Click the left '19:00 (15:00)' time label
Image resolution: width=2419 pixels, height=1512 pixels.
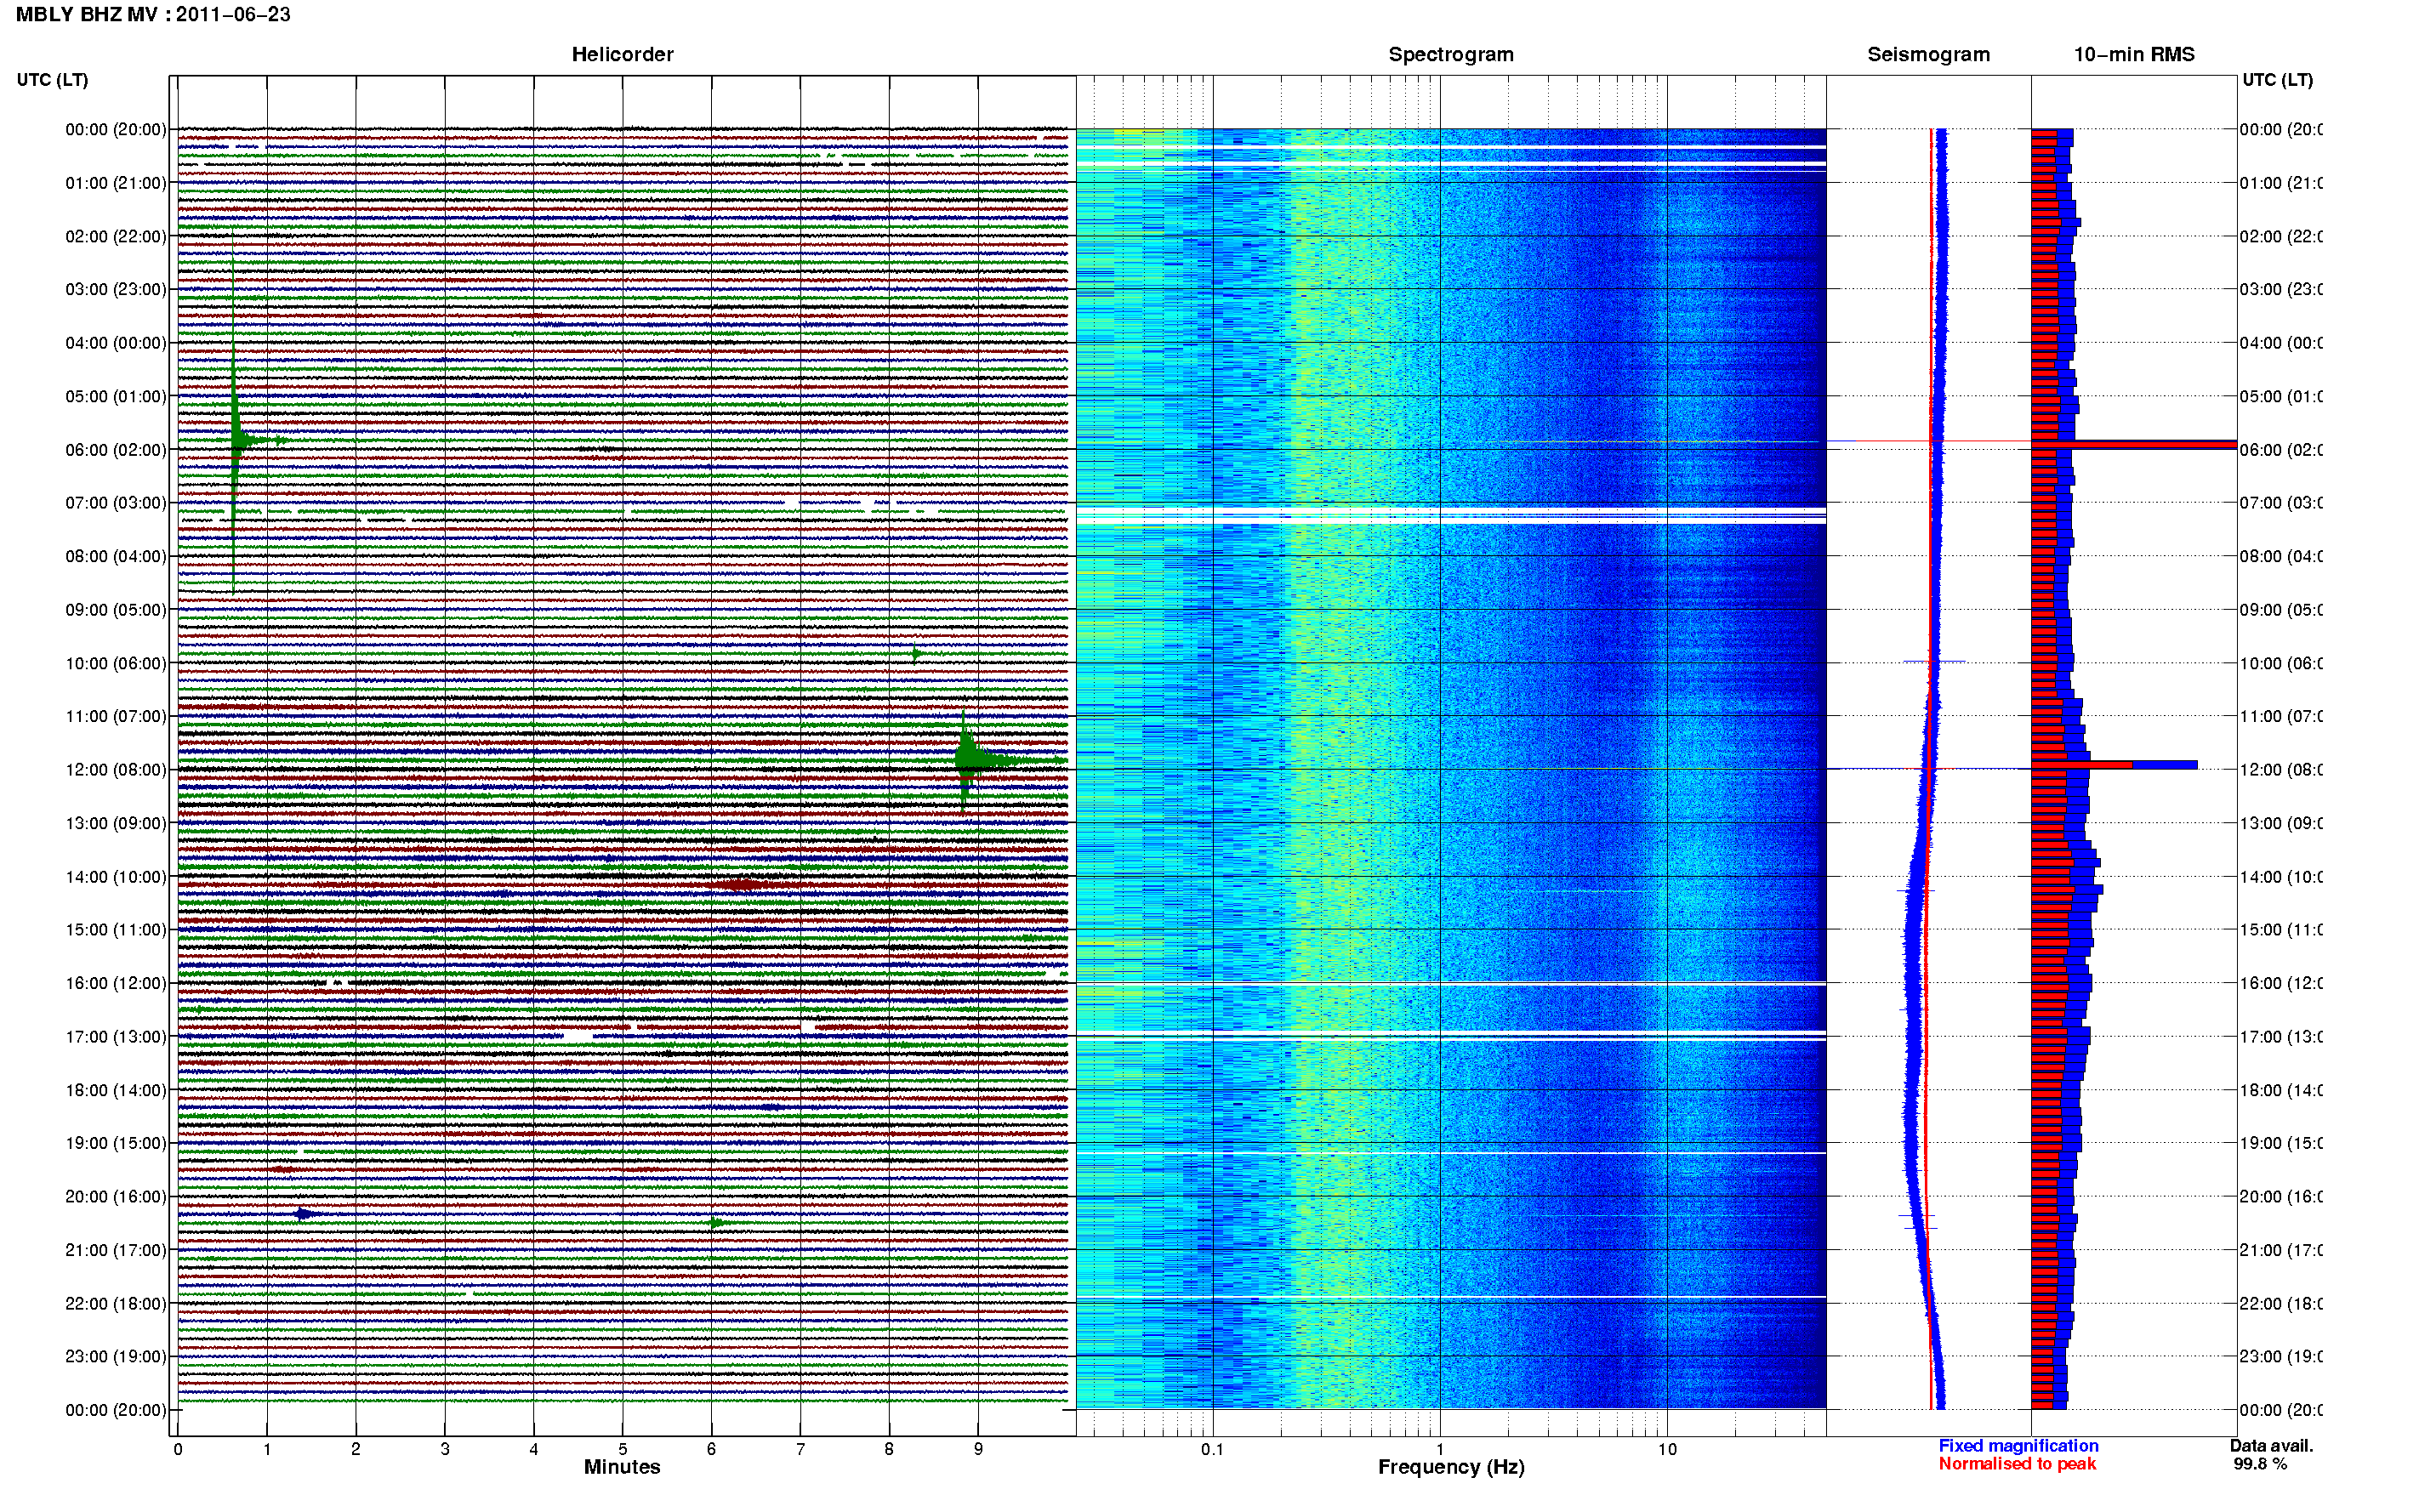116,1143
